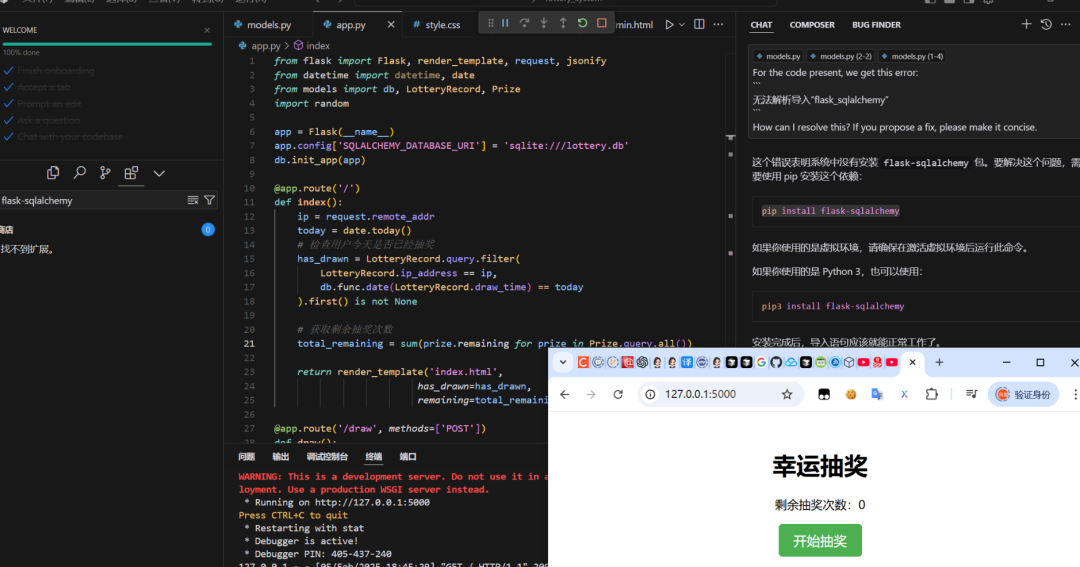Screen dimensions: 1080x567
Task: Open the 问题 (Problems) panel tab
Action: pyautogui.click(x=246, y=457)
